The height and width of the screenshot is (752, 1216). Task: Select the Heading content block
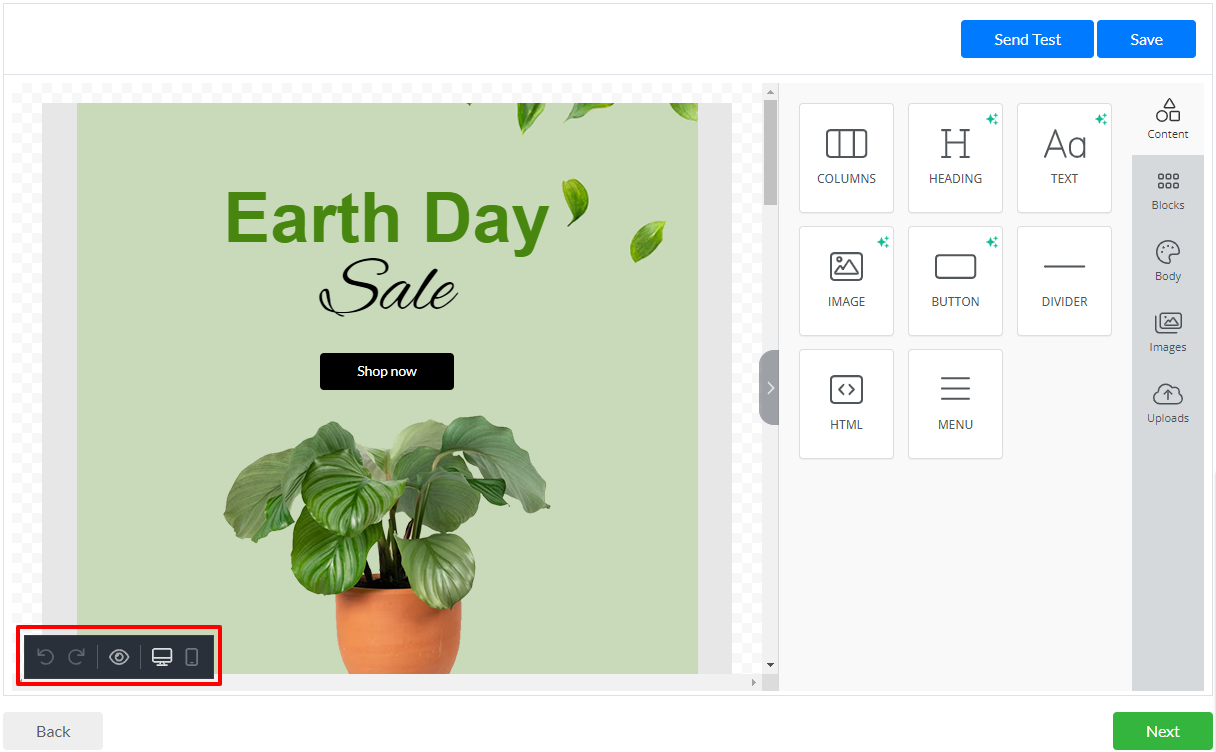point(955,158)
